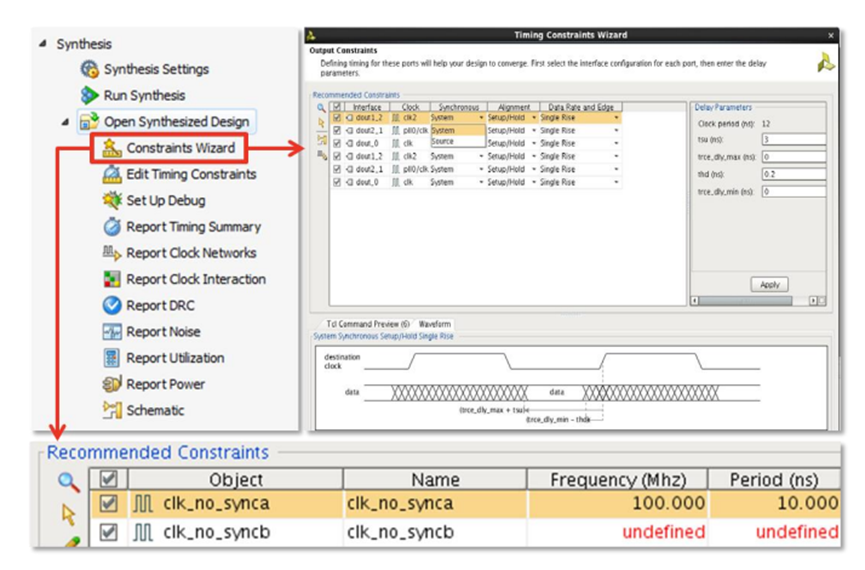Click the tsu (ns) input field
This screenshot has height=570, width=865.
pos(792,140)
